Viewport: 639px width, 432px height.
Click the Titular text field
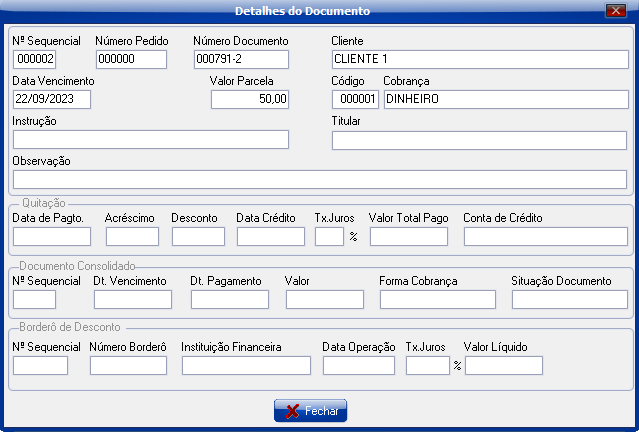(x=479, y=139)
